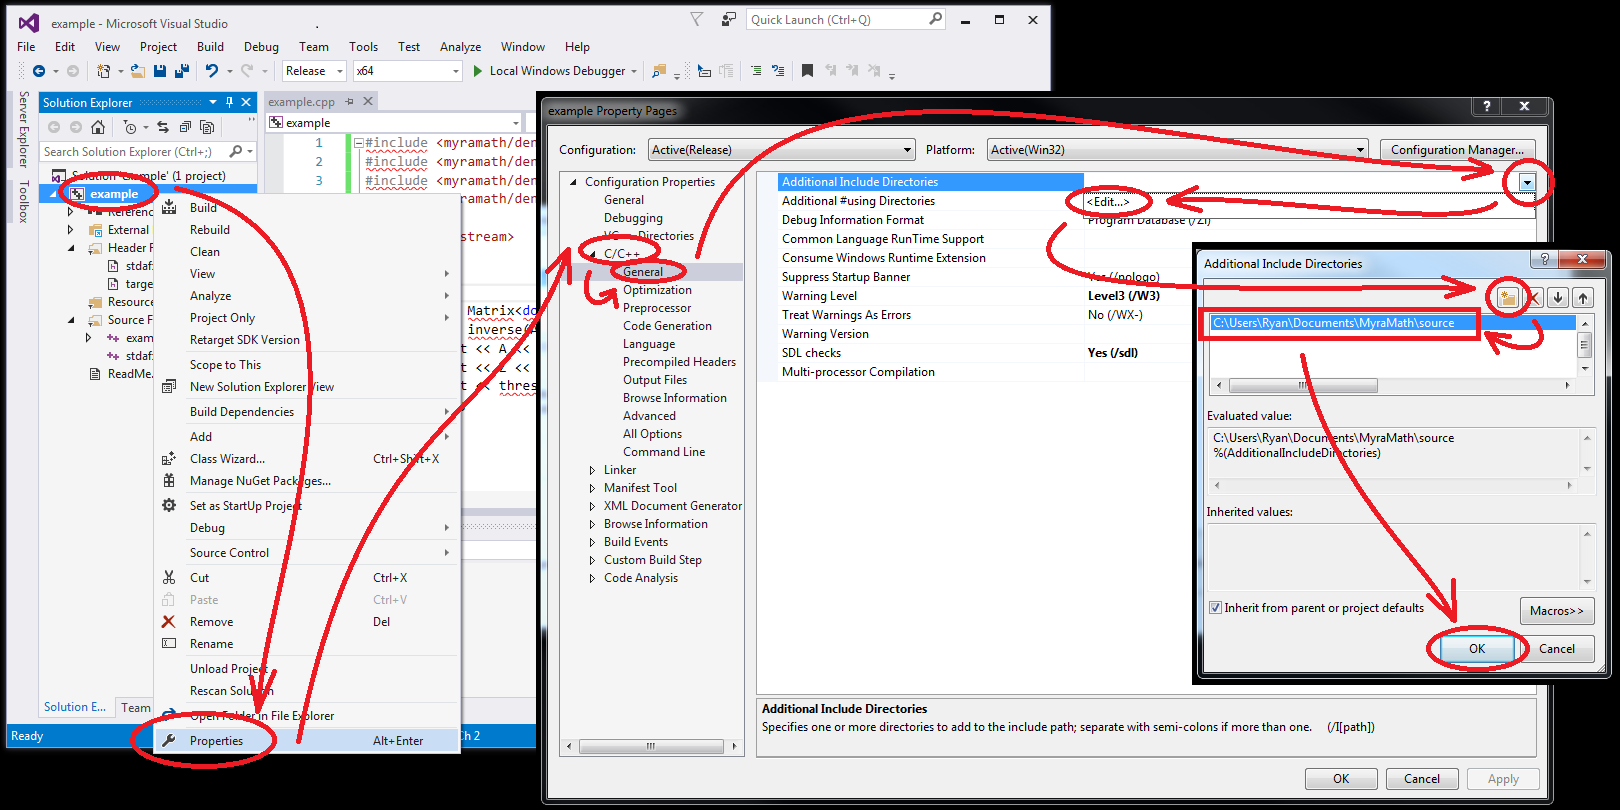
Task: Click the <Edit...> option in the dropdown list
Action: coord(1109,201)
